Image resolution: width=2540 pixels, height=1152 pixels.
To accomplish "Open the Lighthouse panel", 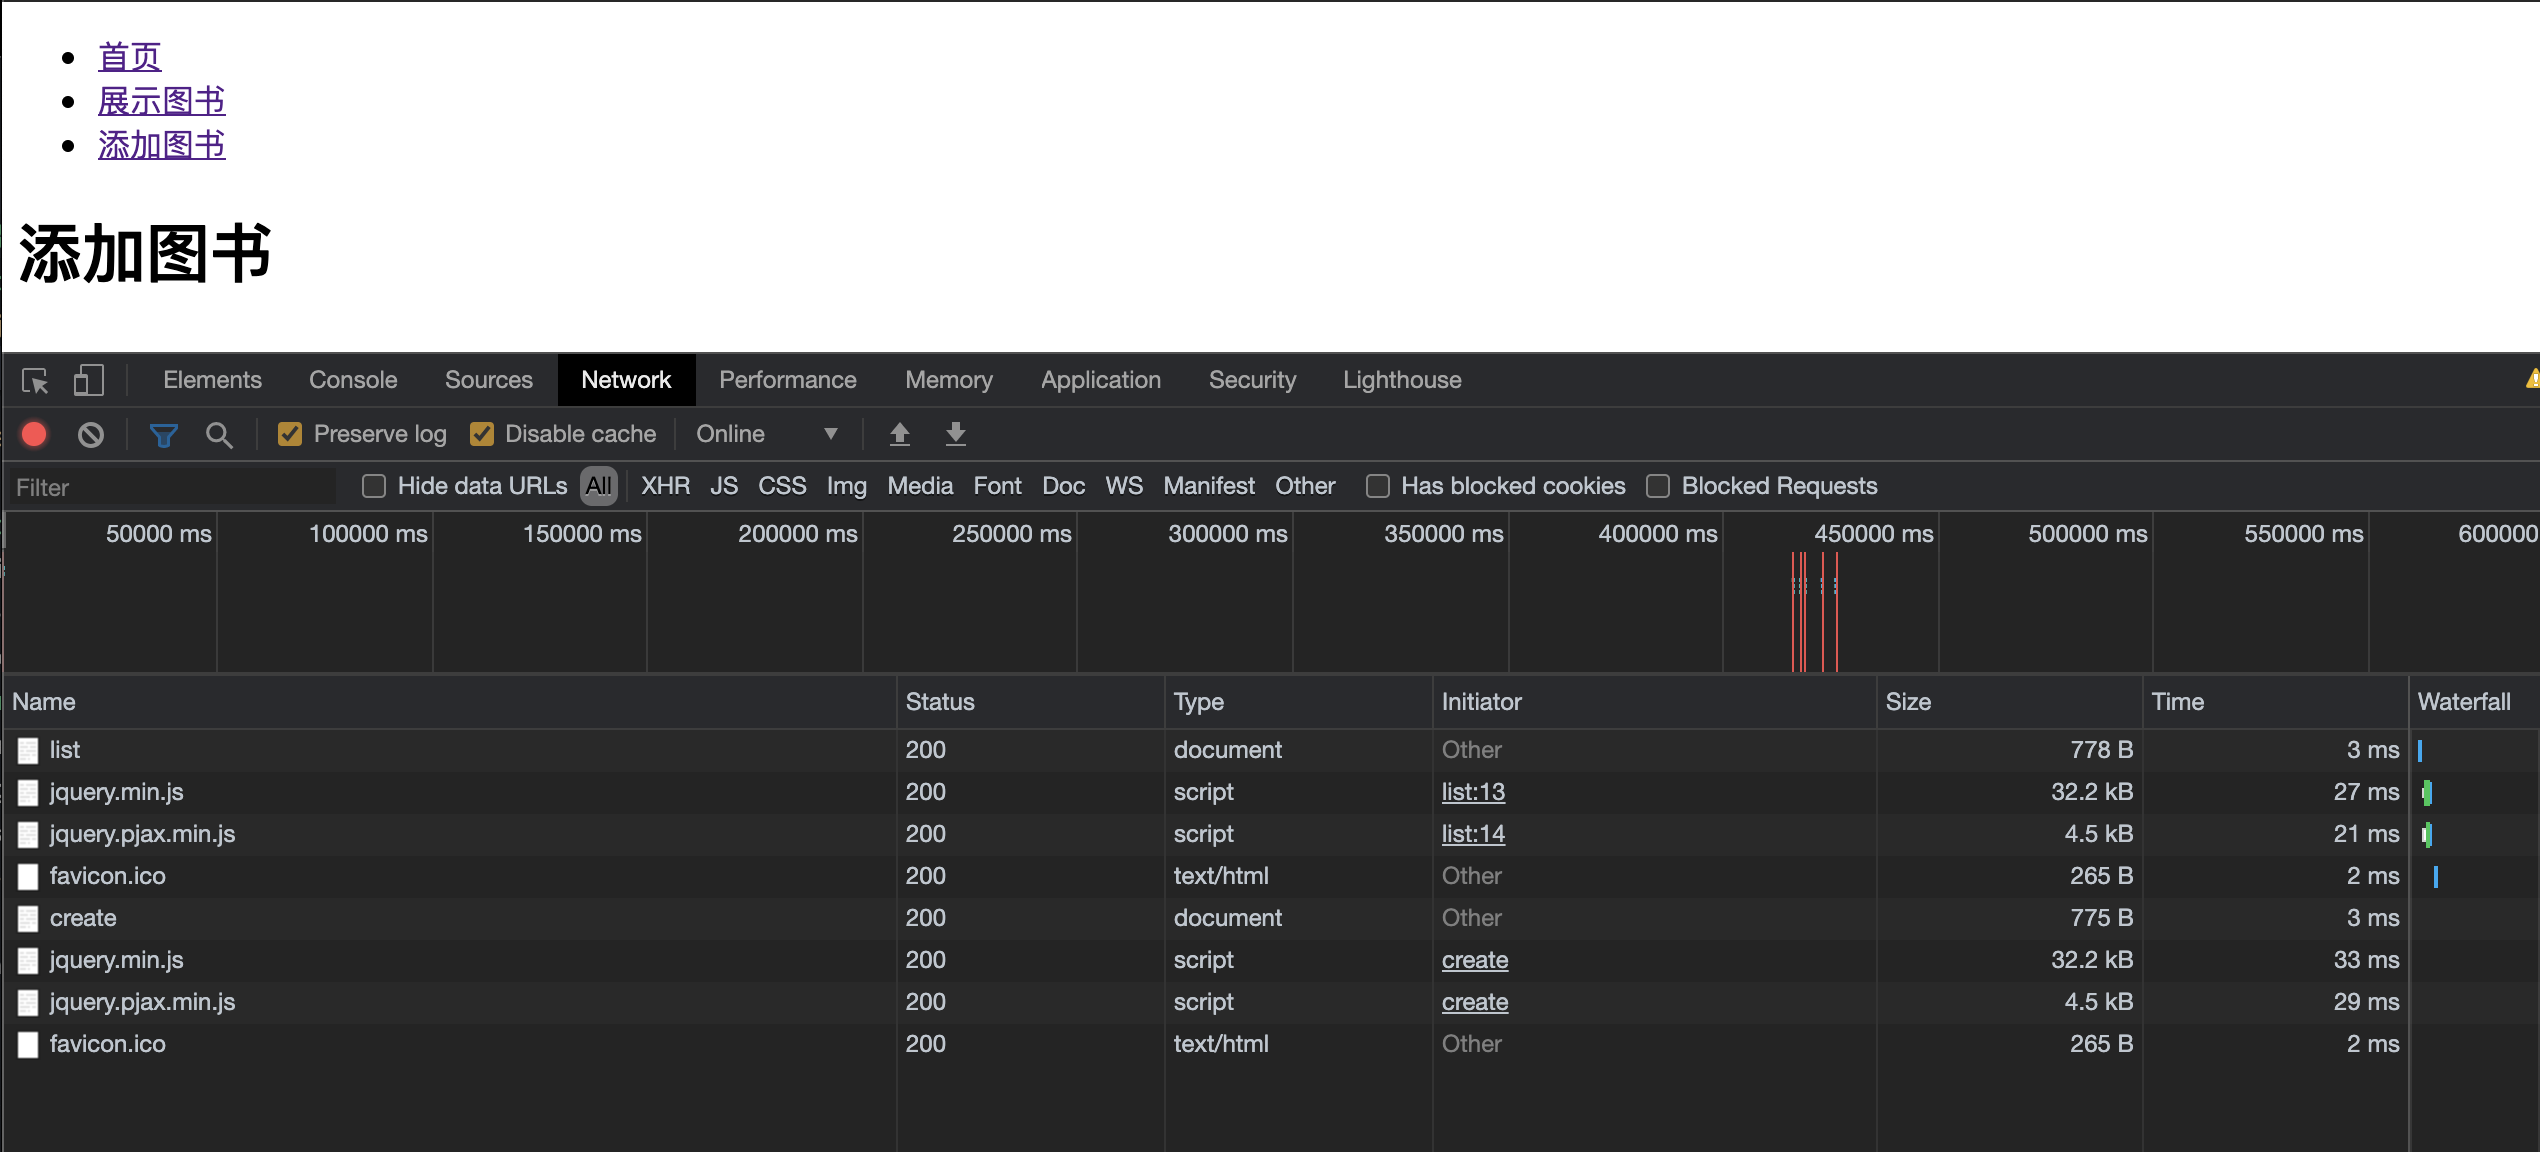I will (x=1401, y=380).
